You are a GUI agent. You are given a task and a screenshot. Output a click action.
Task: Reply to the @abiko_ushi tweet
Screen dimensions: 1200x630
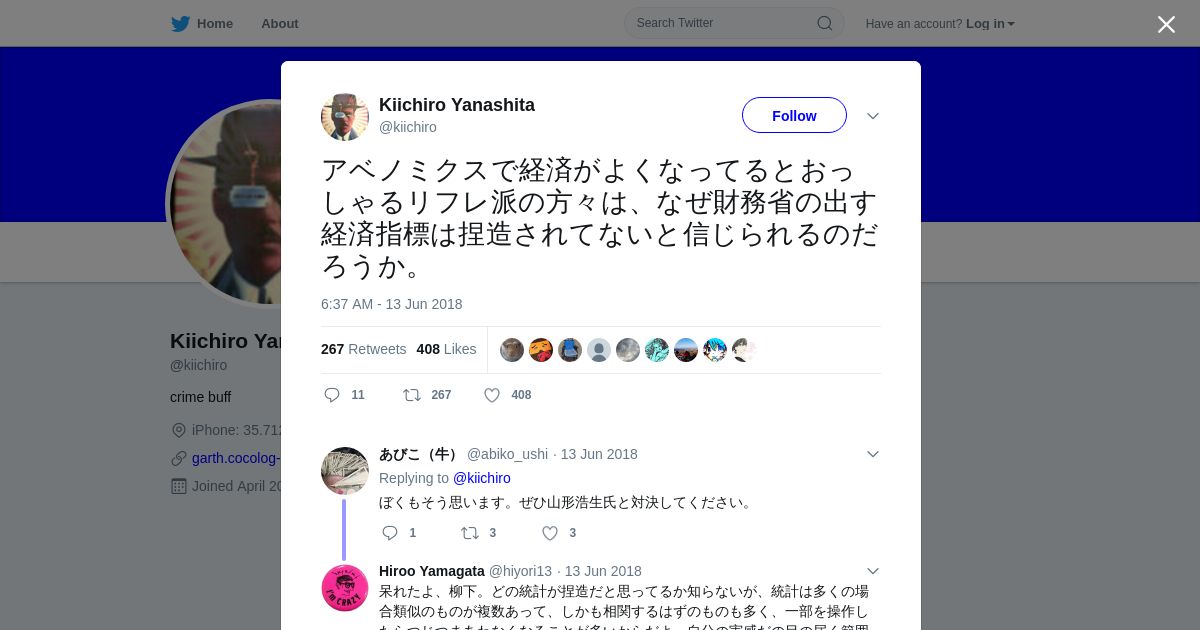pyautogui.click(x=390, y=533)
